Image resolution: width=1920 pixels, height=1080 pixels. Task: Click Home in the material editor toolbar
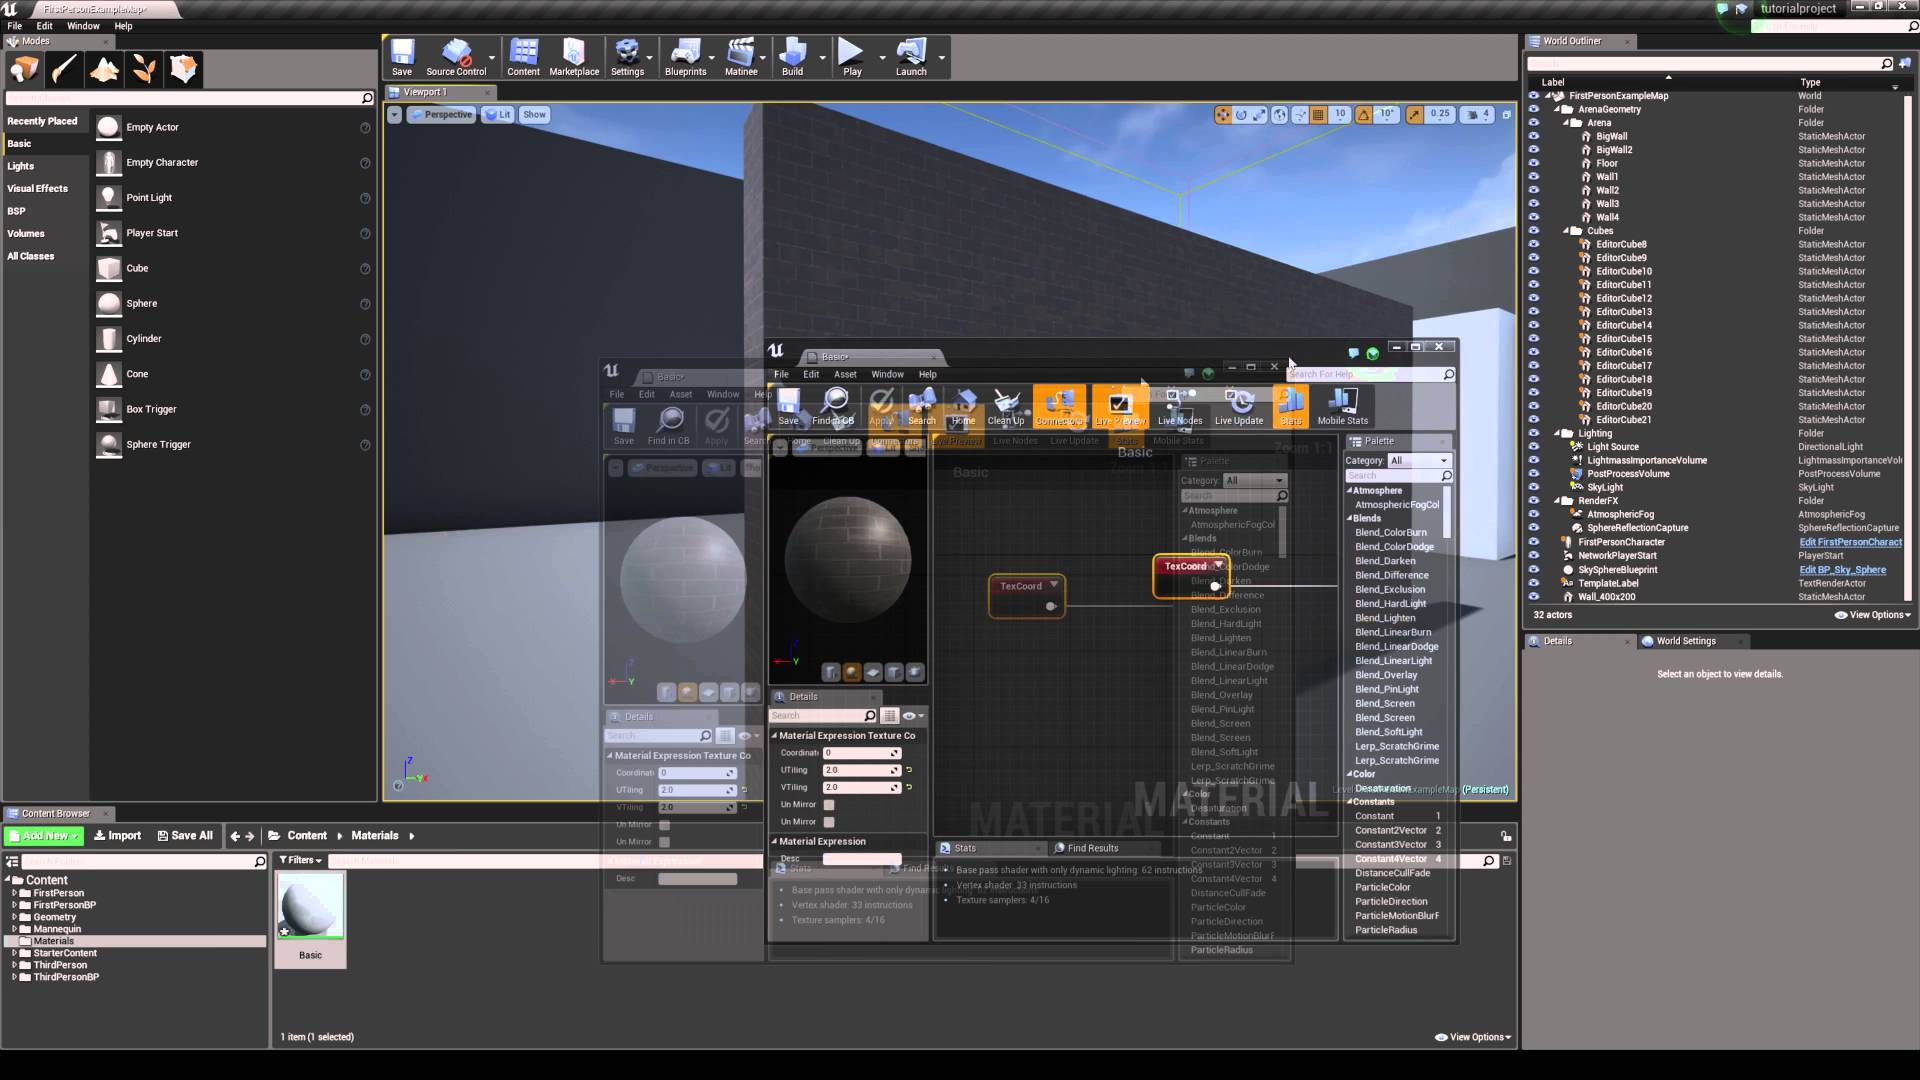click(x=963, y=407)
